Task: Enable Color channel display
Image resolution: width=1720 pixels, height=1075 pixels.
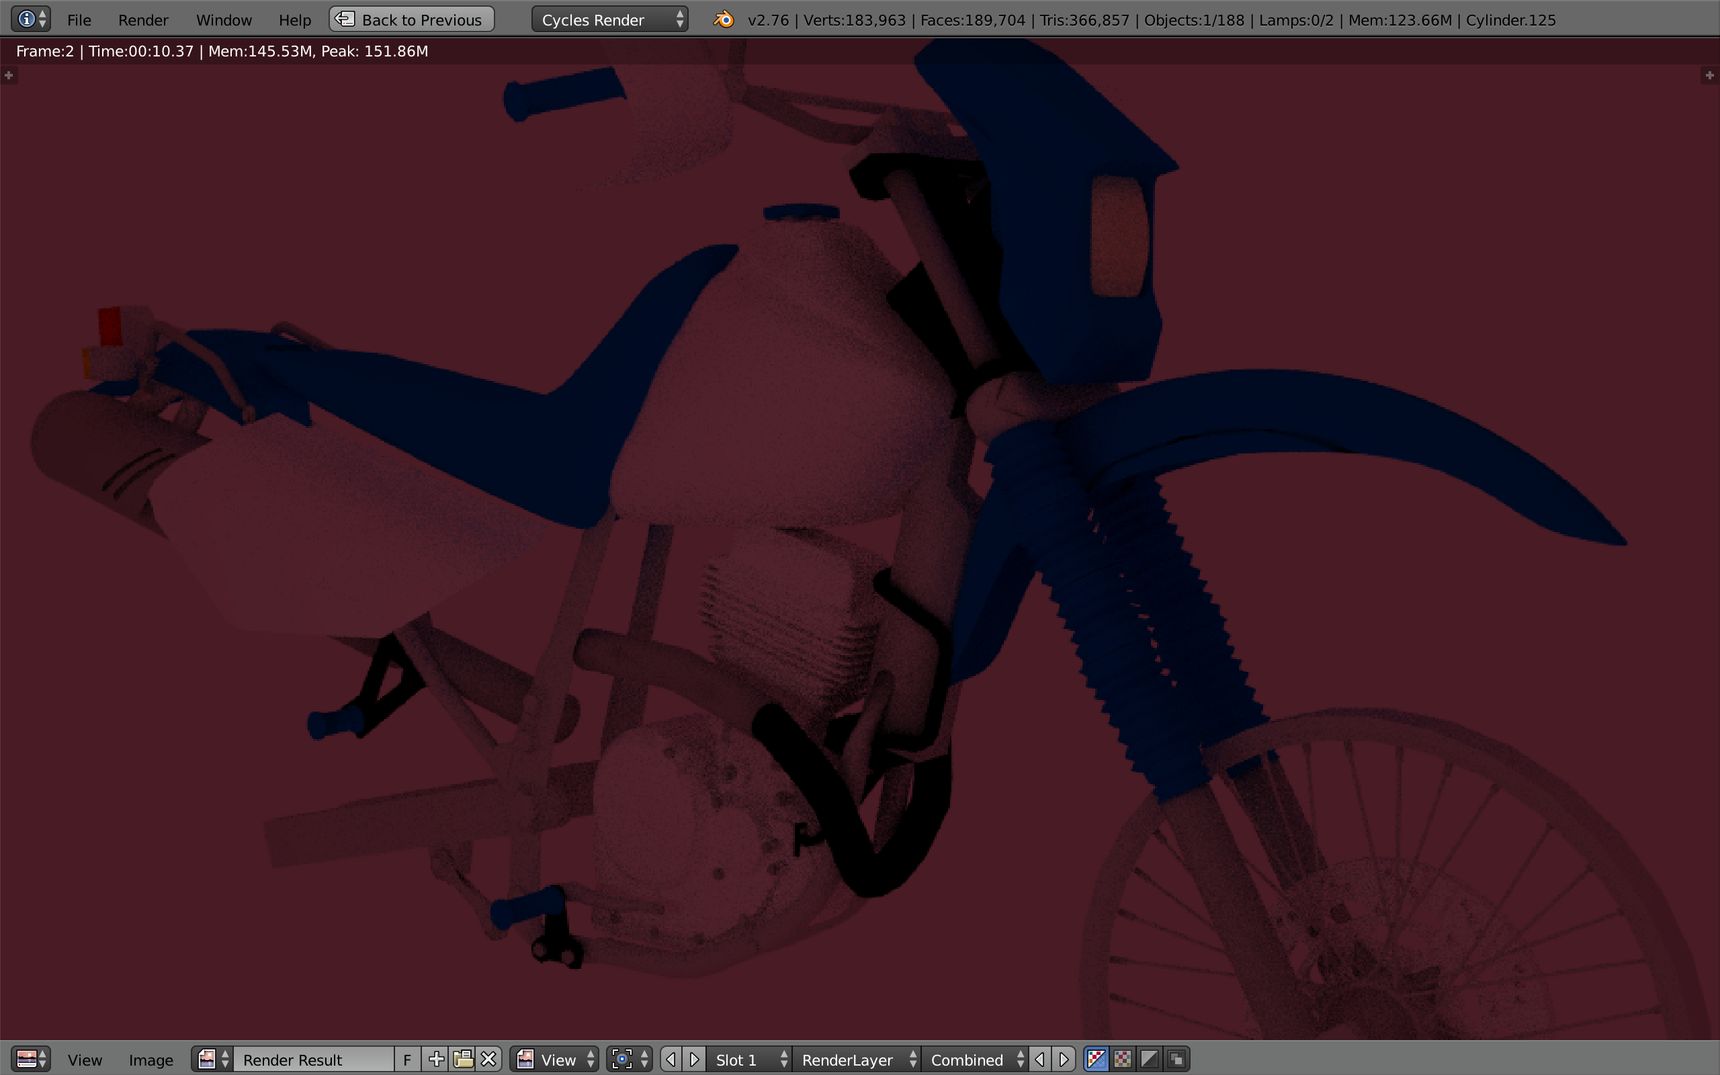Action: pos(1124,1059)
